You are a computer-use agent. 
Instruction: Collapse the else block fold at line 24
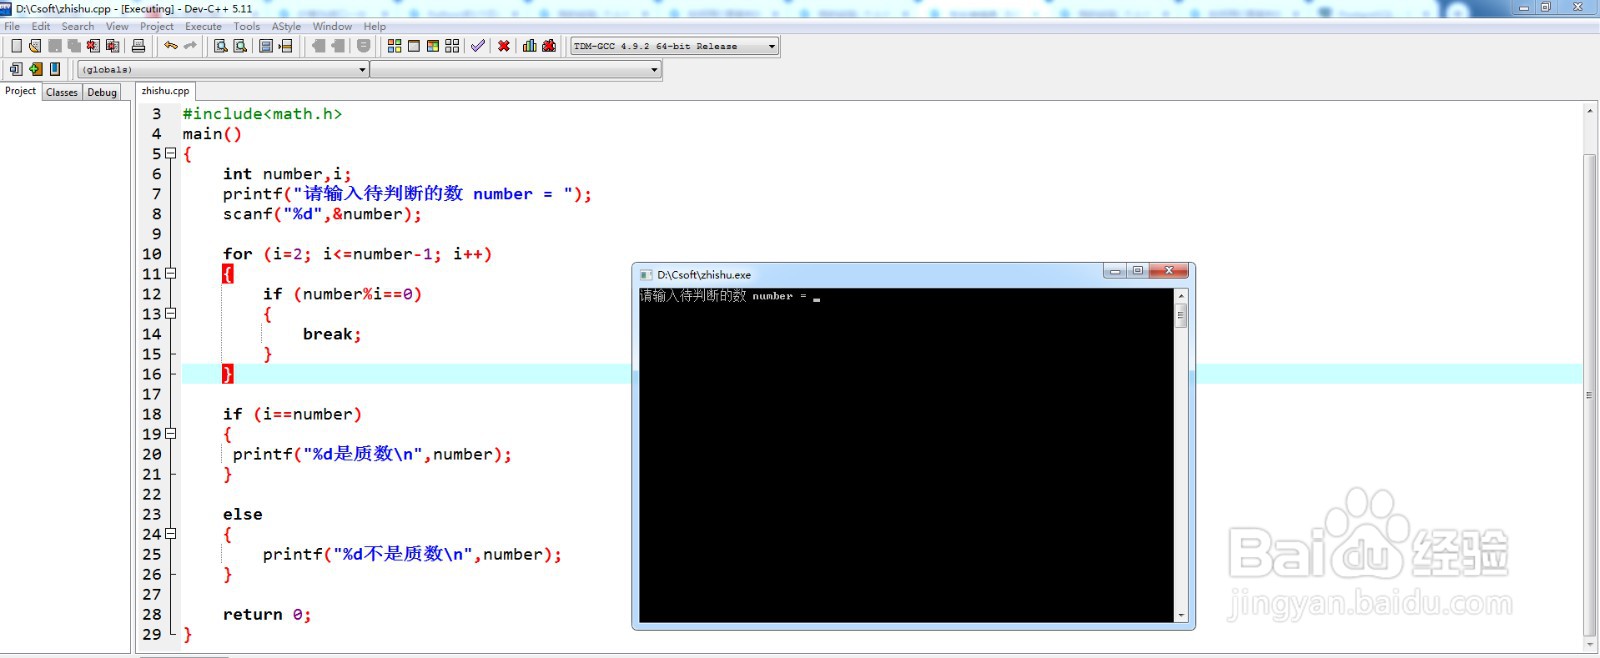point(171,534)
